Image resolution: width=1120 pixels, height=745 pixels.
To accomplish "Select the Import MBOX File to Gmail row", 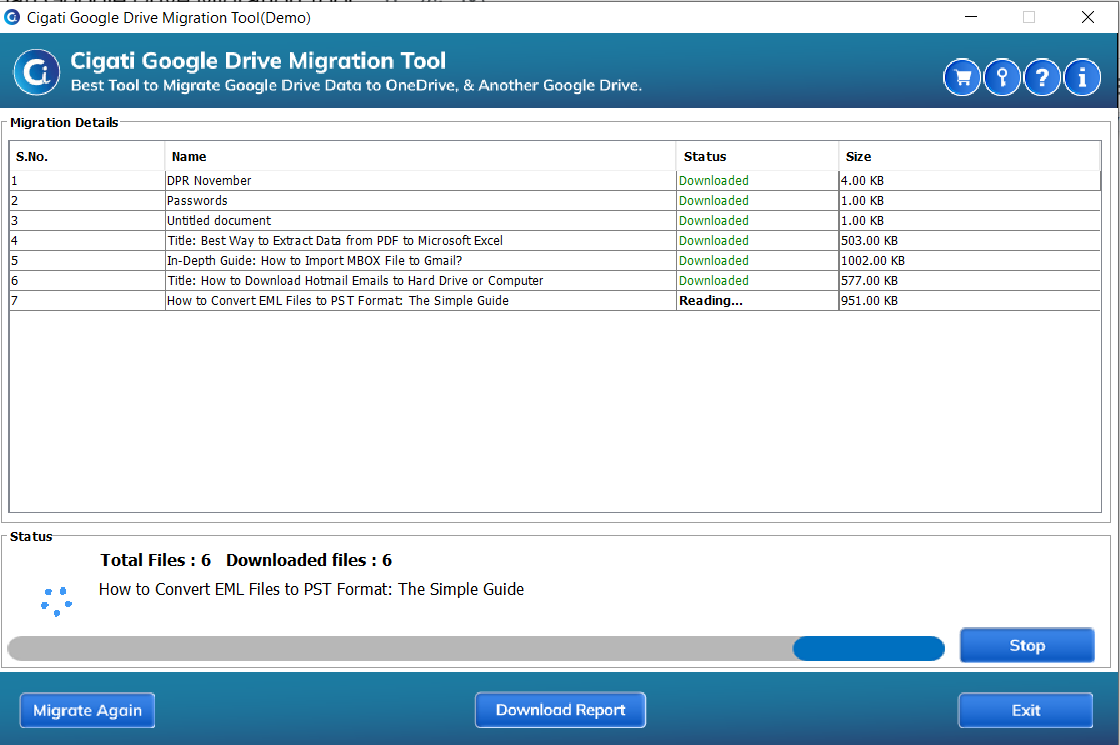I will click(555, 261).
